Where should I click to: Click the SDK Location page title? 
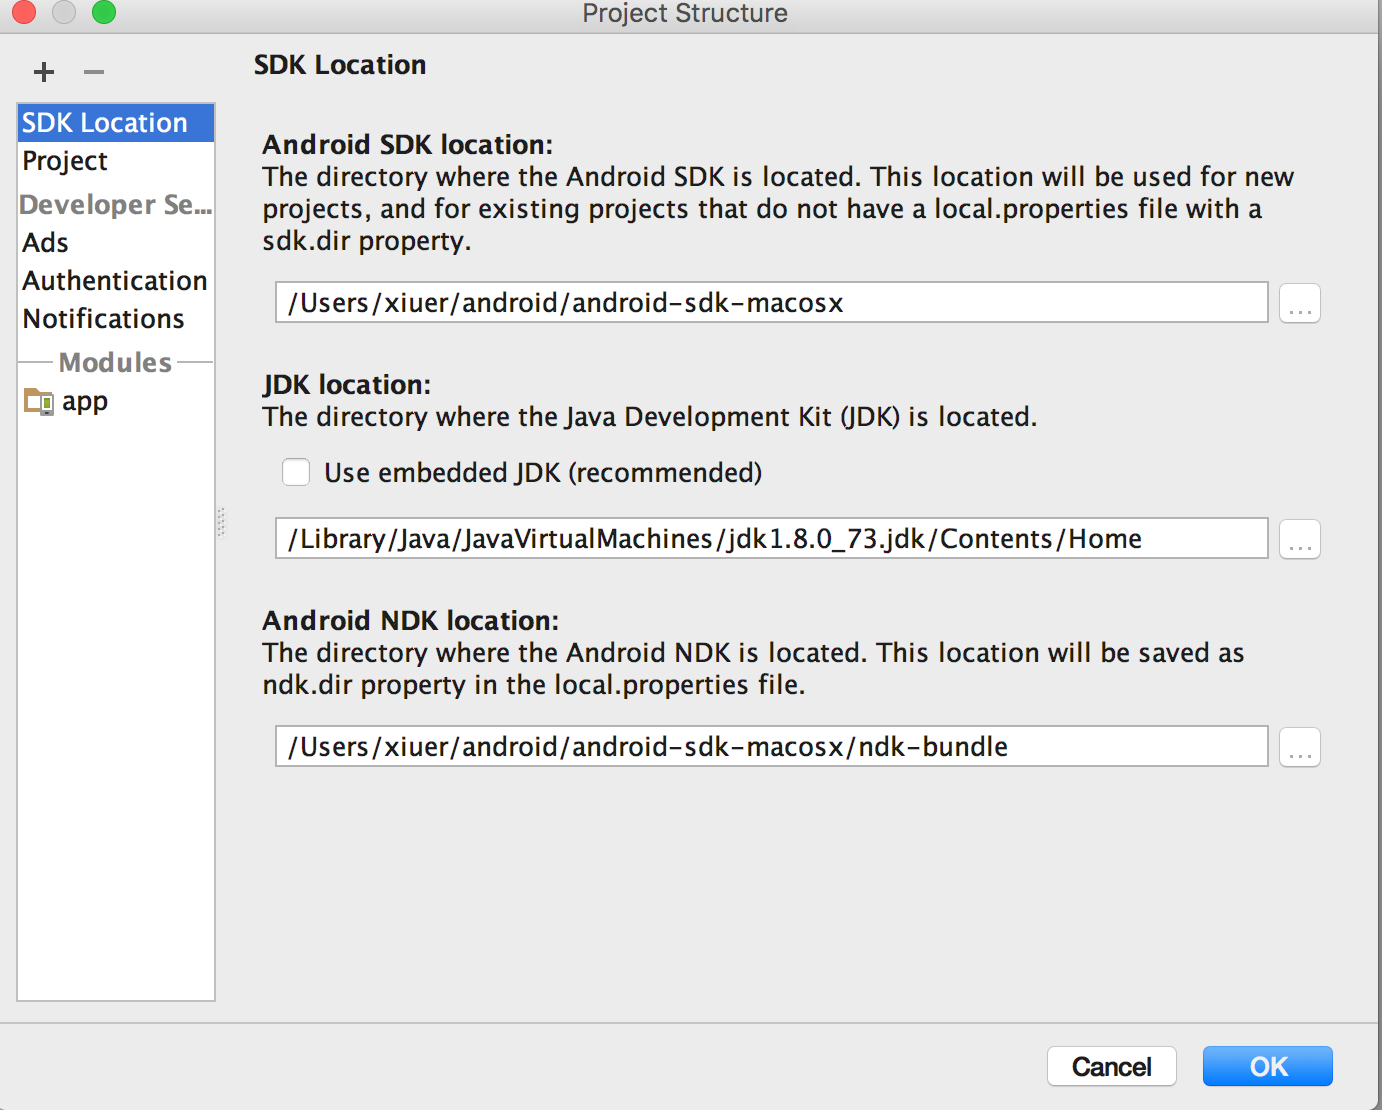coord(340,65)
